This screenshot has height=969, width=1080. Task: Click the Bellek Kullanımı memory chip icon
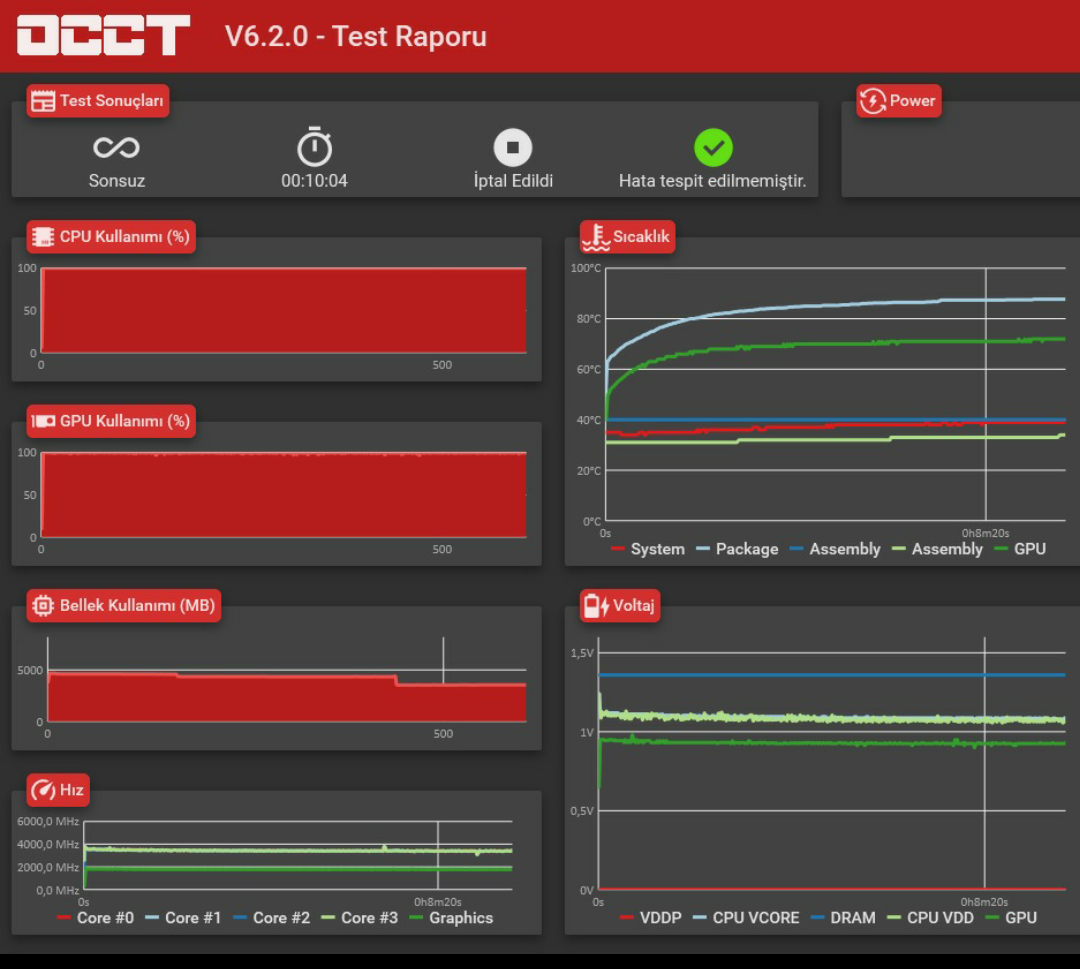[43, 605]
